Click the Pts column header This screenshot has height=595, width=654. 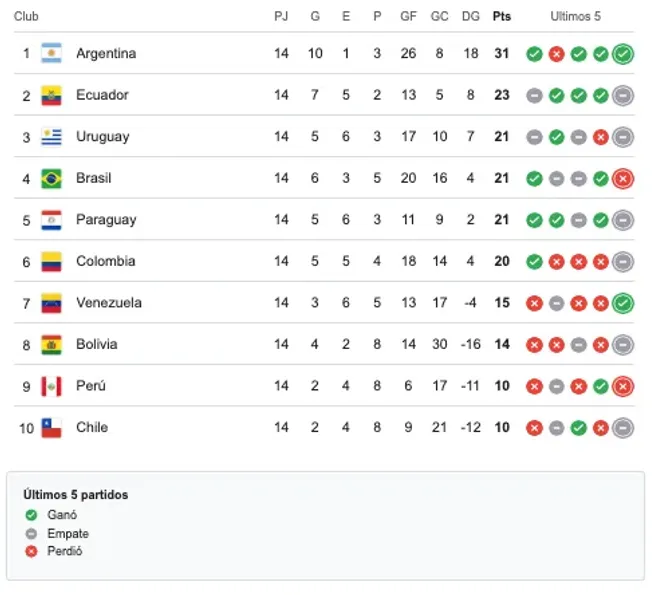pyautogui.click(x=502, y=17)
